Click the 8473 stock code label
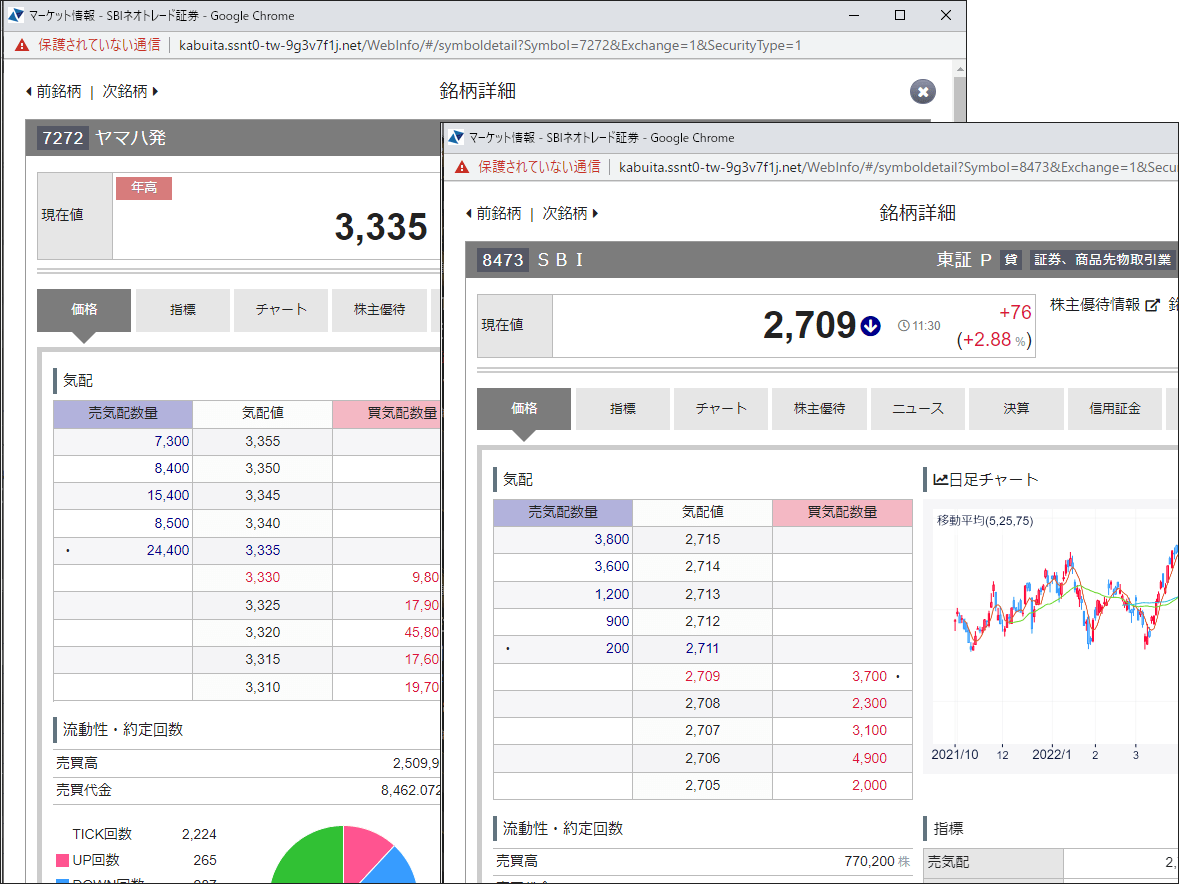The image size is (1179, 884). point(503,260)
